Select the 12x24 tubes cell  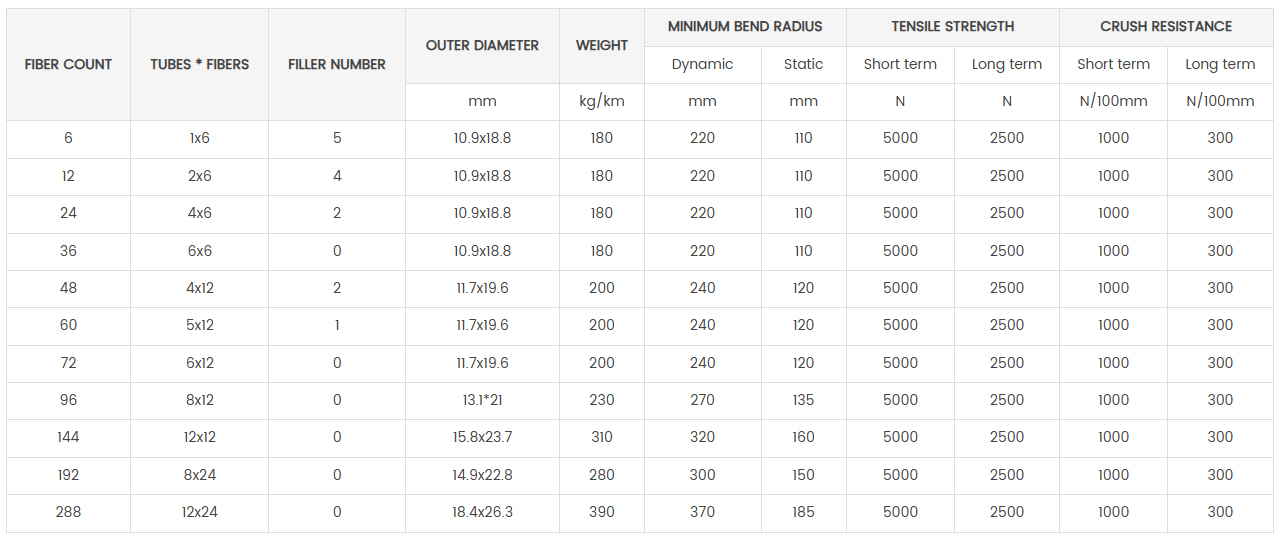pyautogui.click(x=200, y=513)
